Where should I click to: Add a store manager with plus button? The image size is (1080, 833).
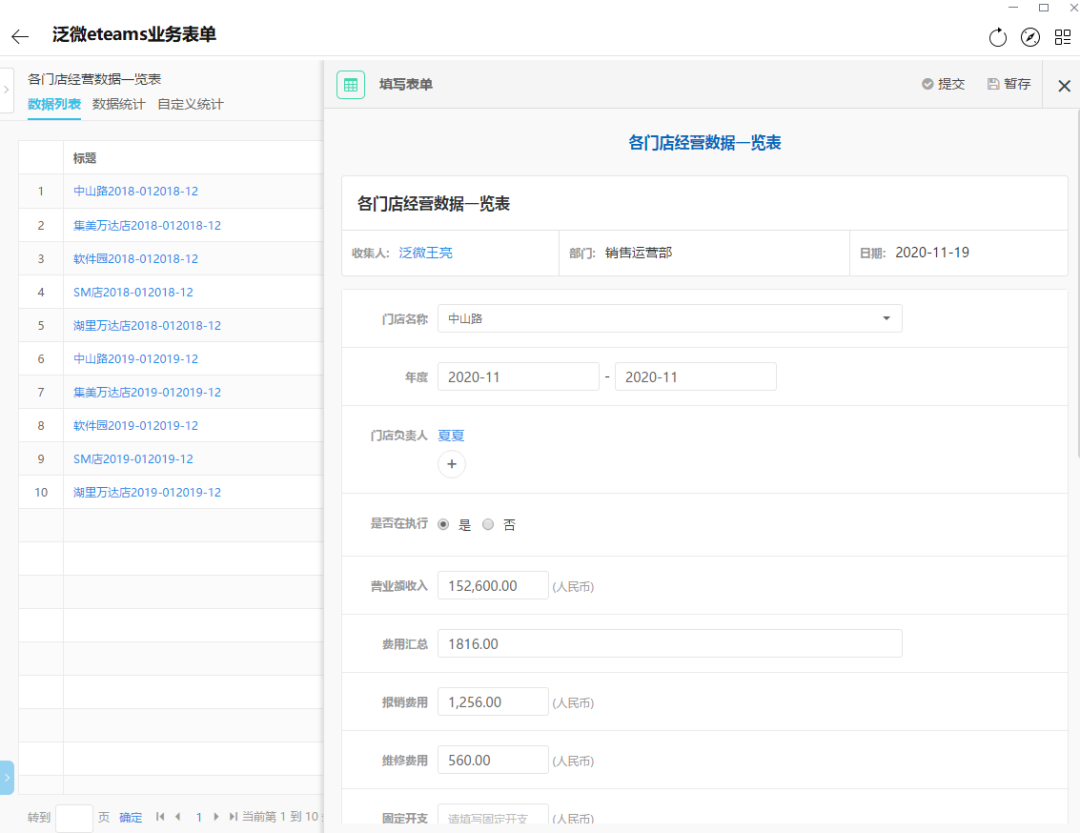click(x=452, y=464)
